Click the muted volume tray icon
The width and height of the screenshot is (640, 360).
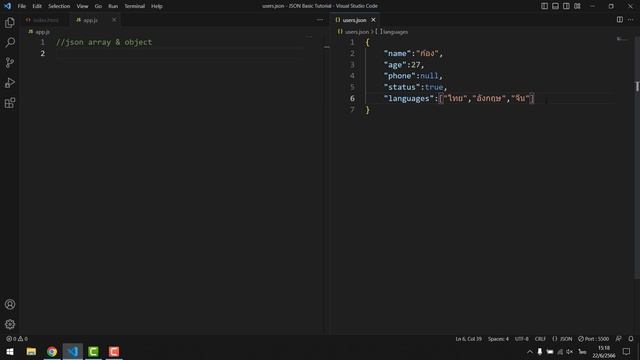pos(570,351)
